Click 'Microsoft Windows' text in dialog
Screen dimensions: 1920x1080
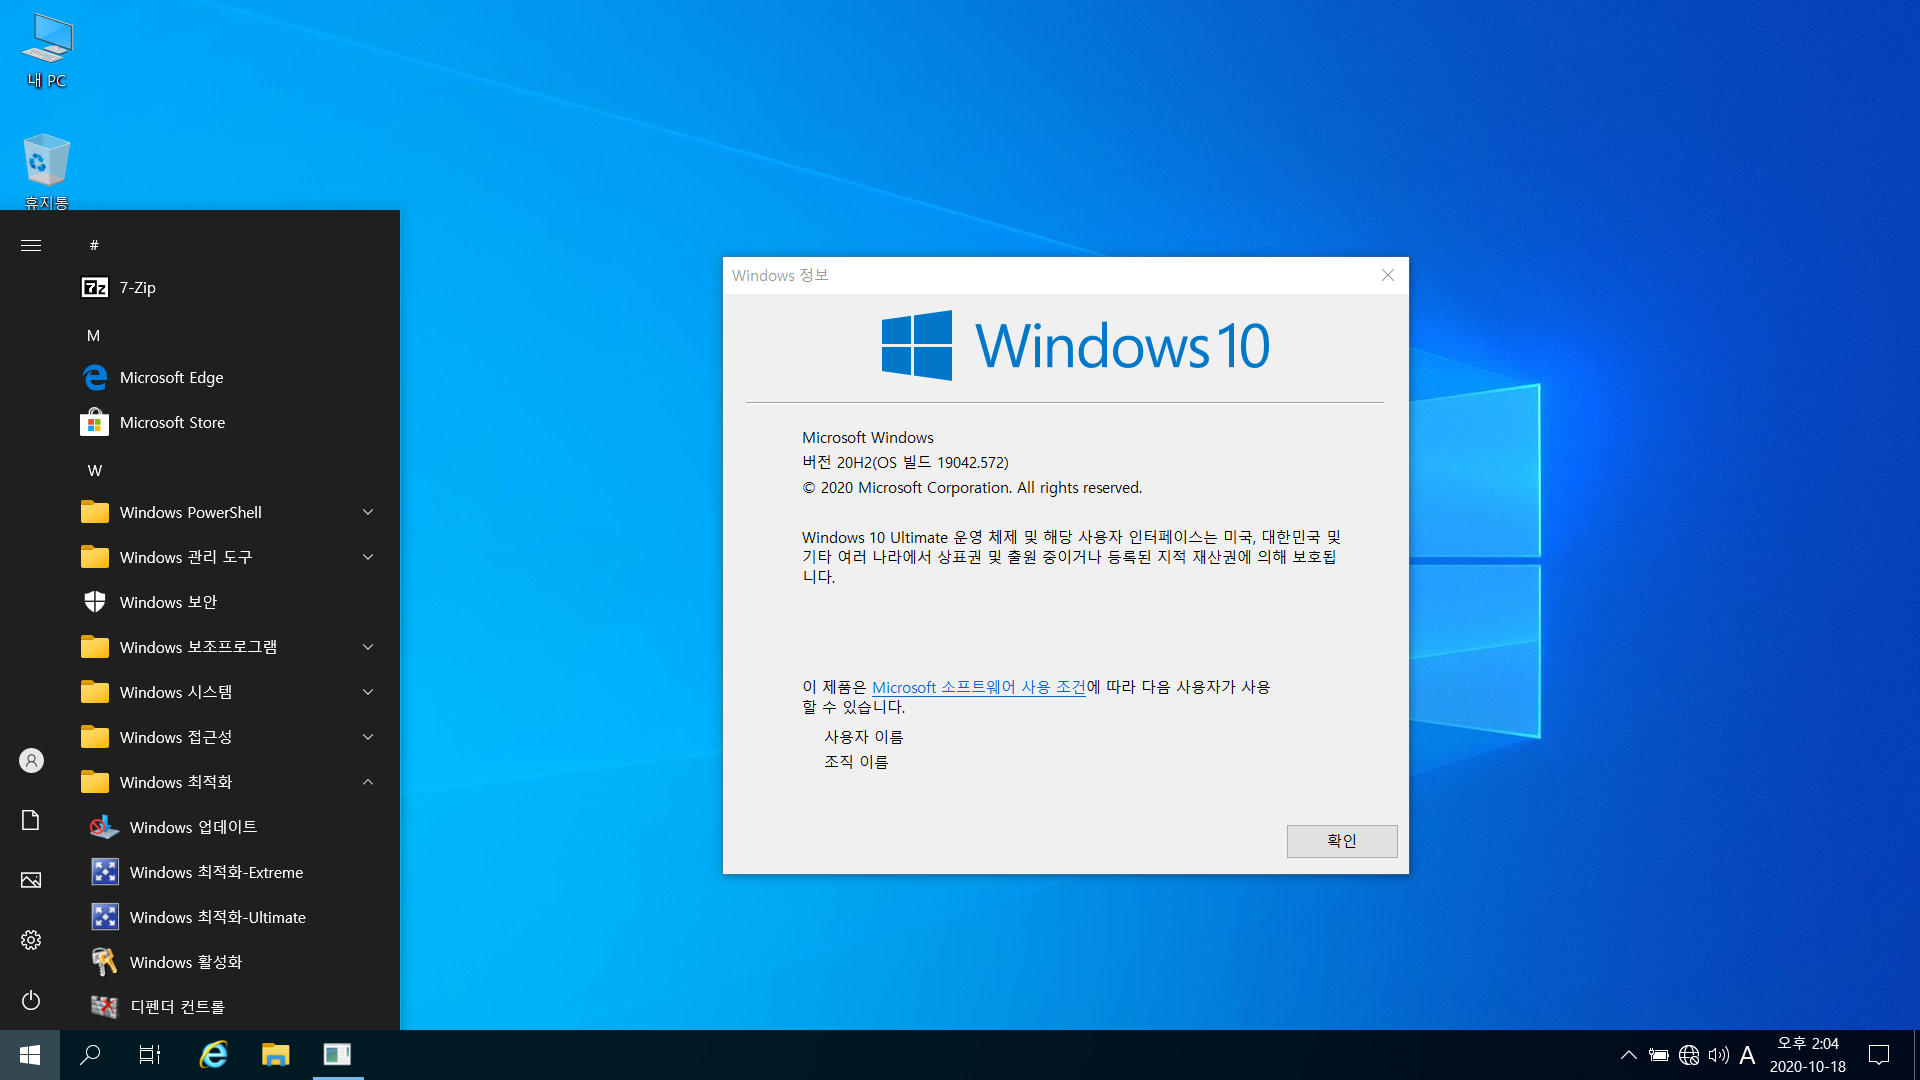868,438
